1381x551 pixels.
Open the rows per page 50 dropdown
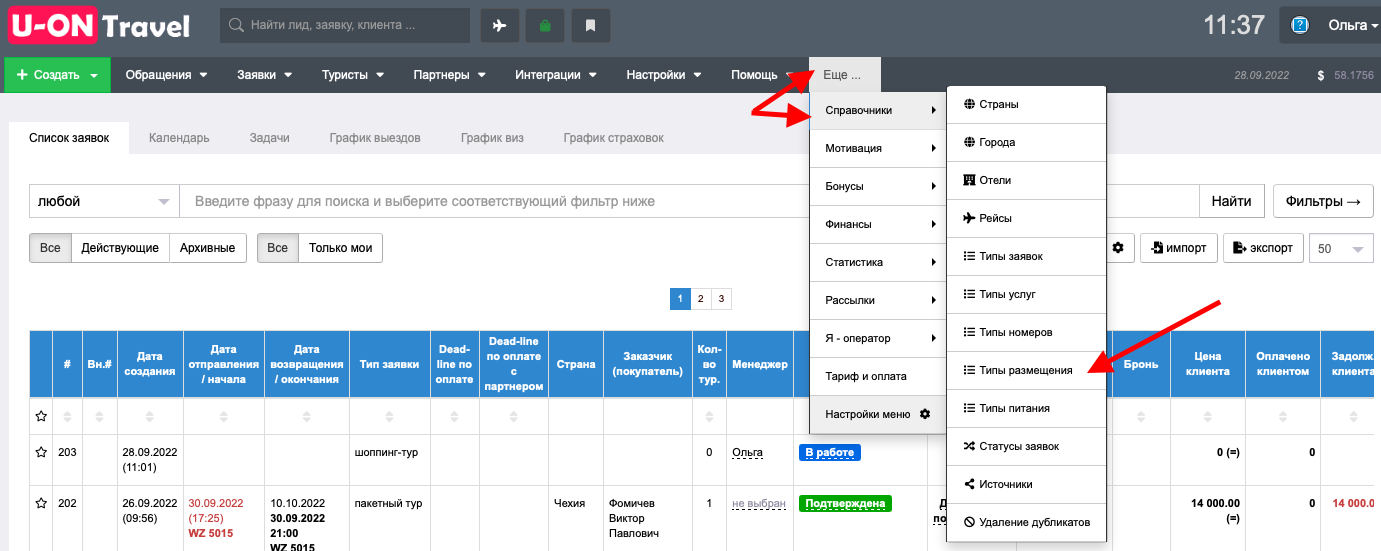pos(1342,249)
